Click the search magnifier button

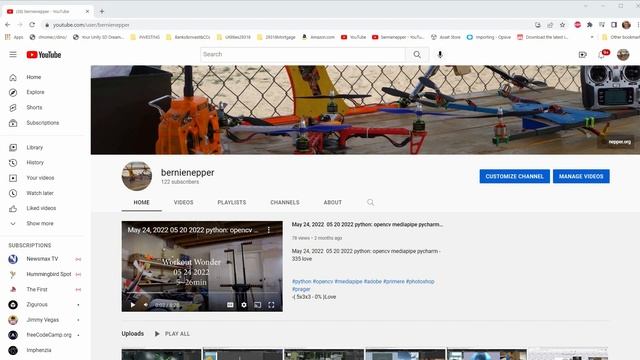[417, 54]
